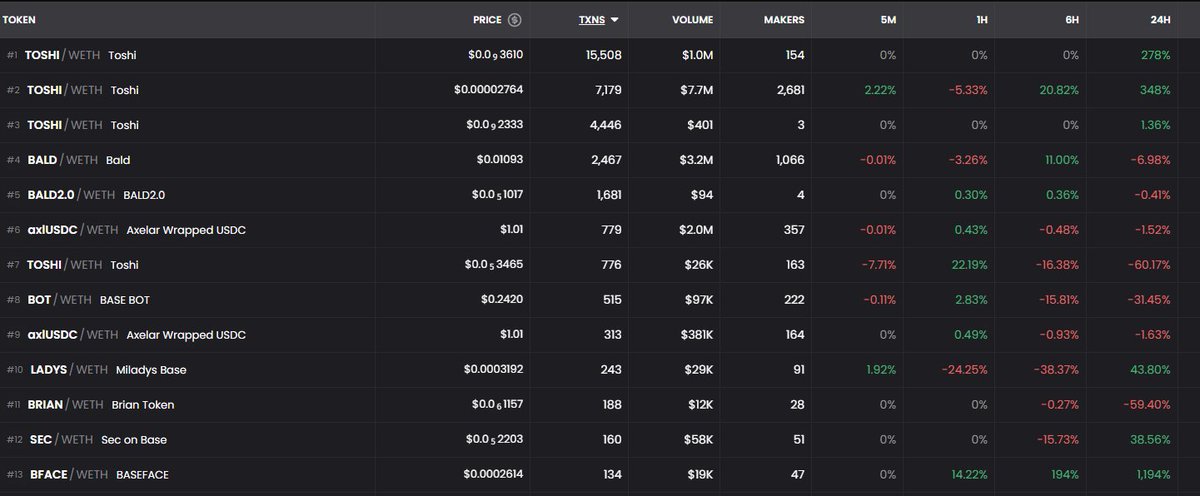The width and height of the screenshot is (1200, 496).
Task: Click the volume value $7.7M
Action: click(696, 90)
